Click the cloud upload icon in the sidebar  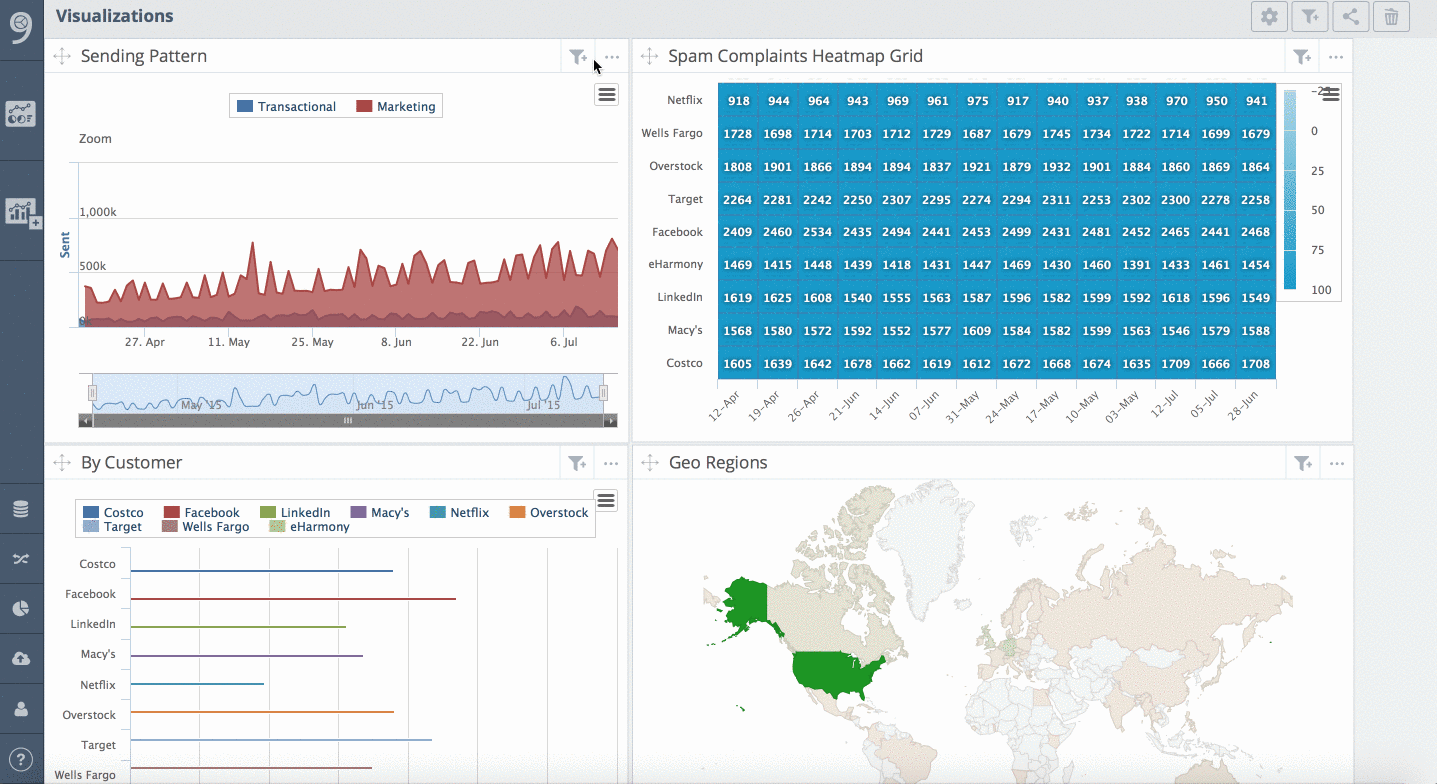(x=22, y=658)
